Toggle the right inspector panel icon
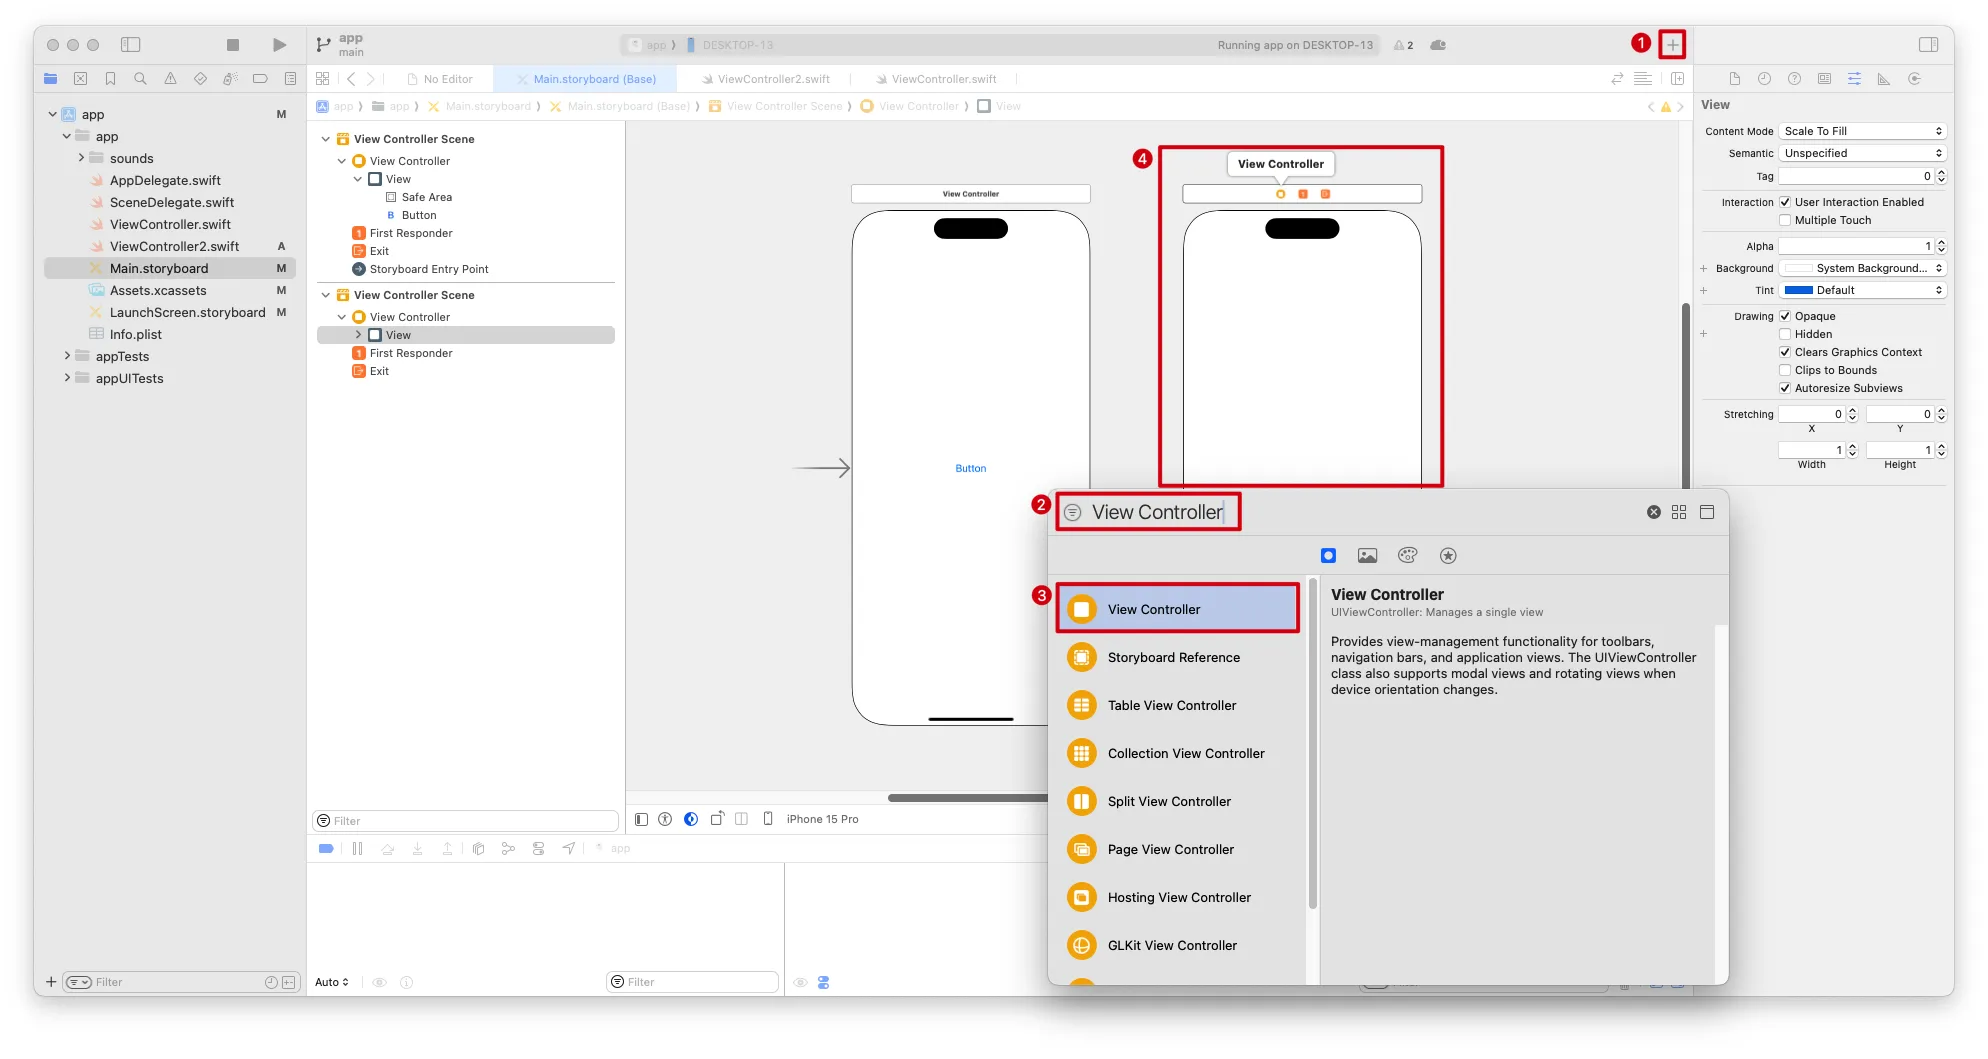Image resolution: width=1988 pixels, height=1059 pixels. coord(1928,45)
